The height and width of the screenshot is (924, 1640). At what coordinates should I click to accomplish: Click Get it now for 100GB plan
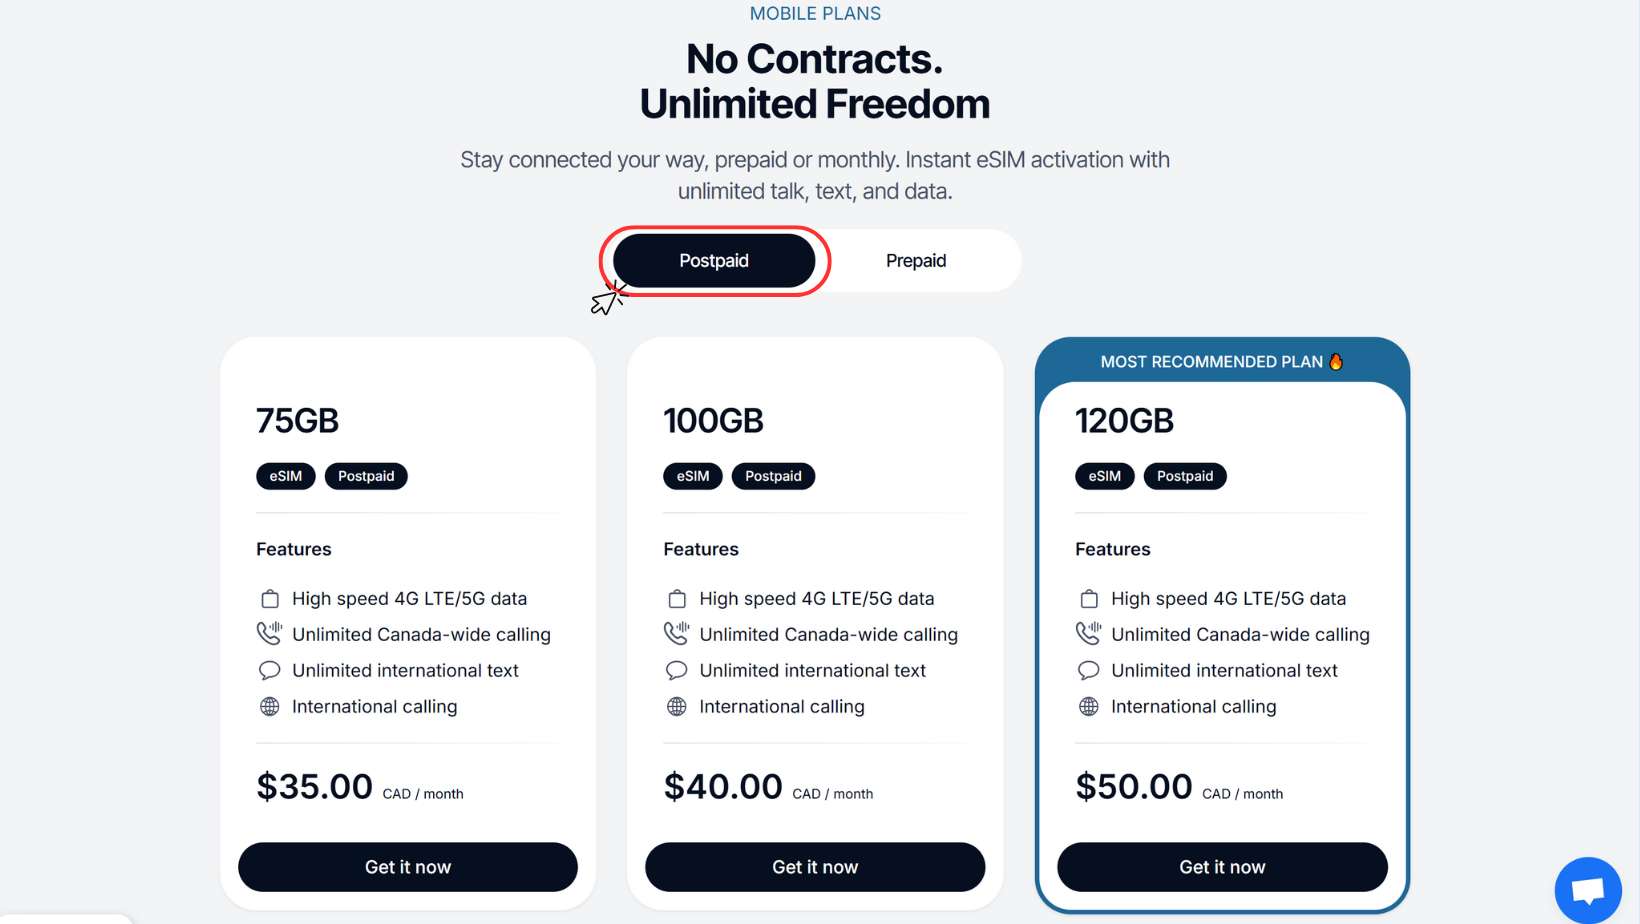pos(815,867)
